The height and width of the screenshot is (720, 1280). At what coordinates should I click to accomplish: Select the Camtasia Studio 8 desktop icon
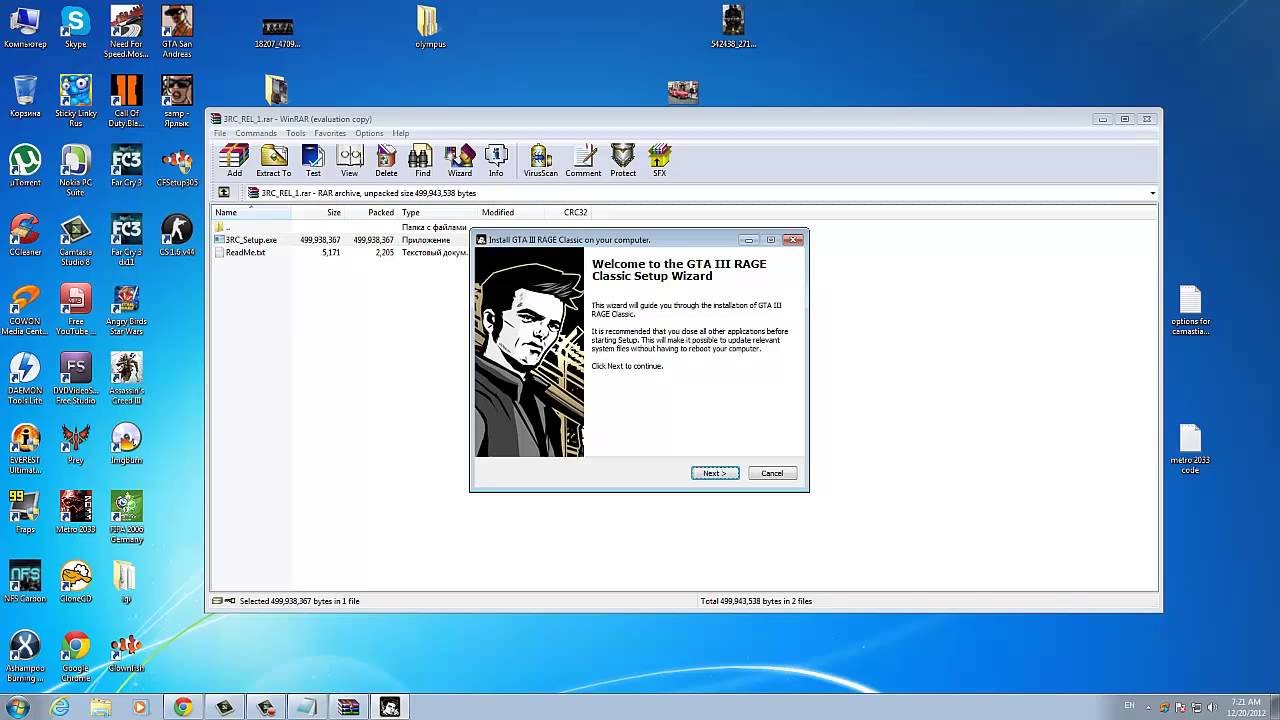click(x=75, y=240)
